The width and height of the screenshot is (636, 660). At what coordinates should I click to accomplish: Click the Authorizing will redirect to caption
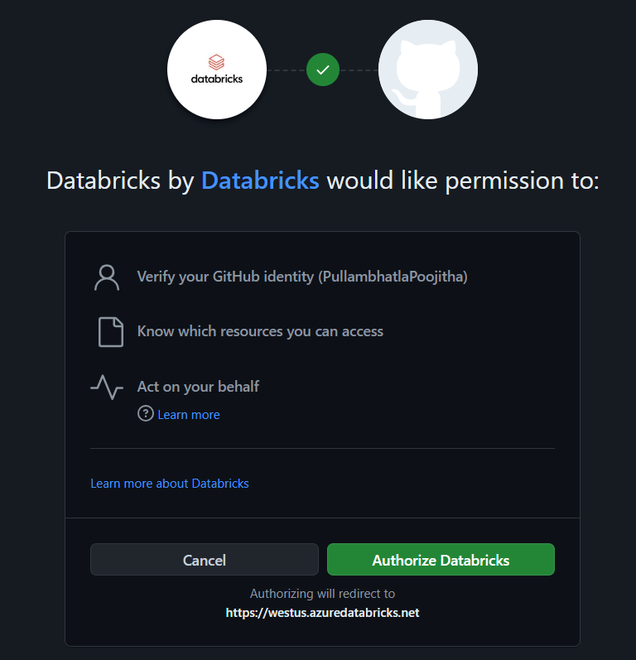[322, 593]
